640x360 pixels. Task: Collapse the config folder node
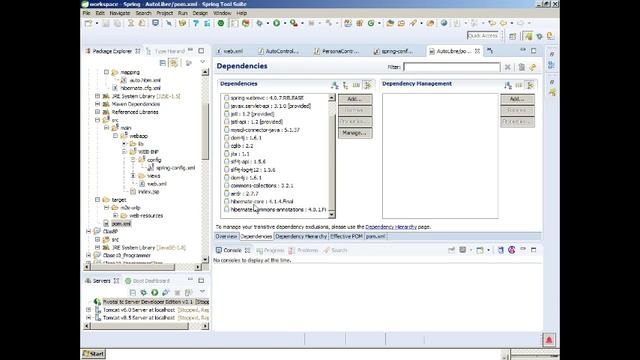point(133,160)
